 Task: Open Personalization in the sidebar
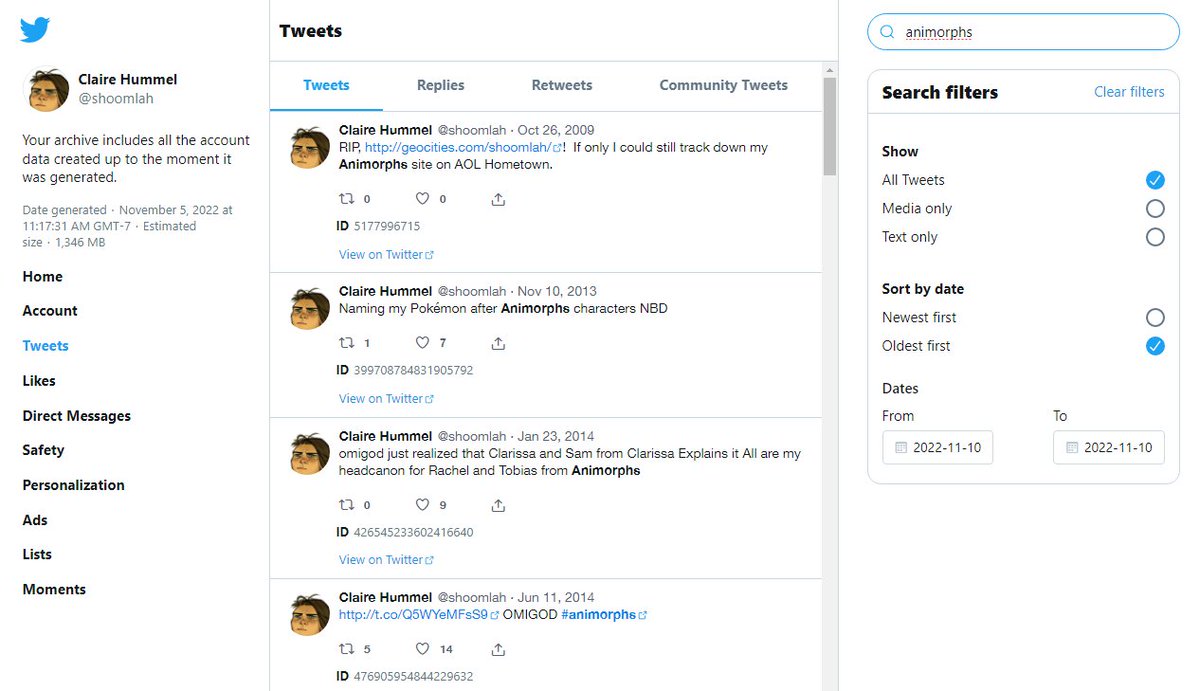point(74,485)
